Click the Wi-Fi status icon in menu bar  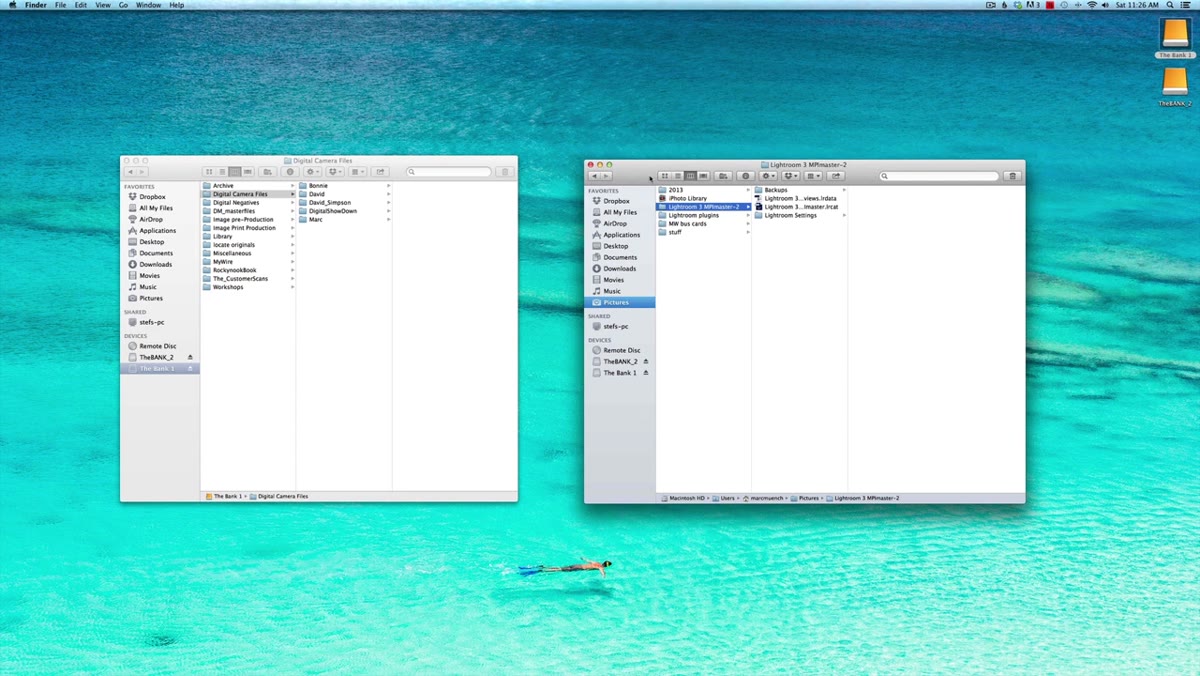pos(1092,5)
